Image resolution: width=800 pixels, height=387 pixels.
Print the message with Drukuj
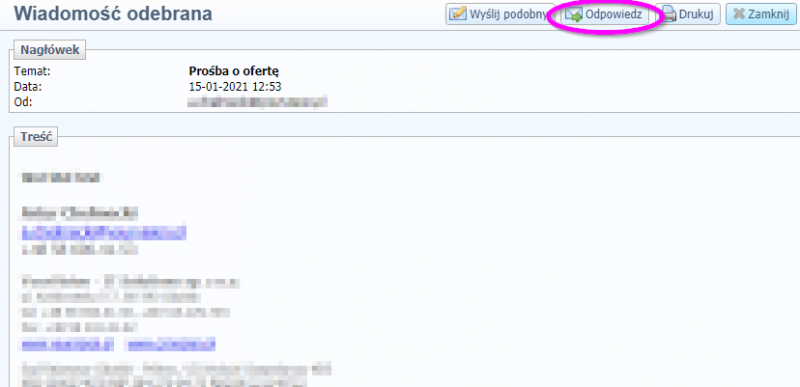(x=688, y=14)
